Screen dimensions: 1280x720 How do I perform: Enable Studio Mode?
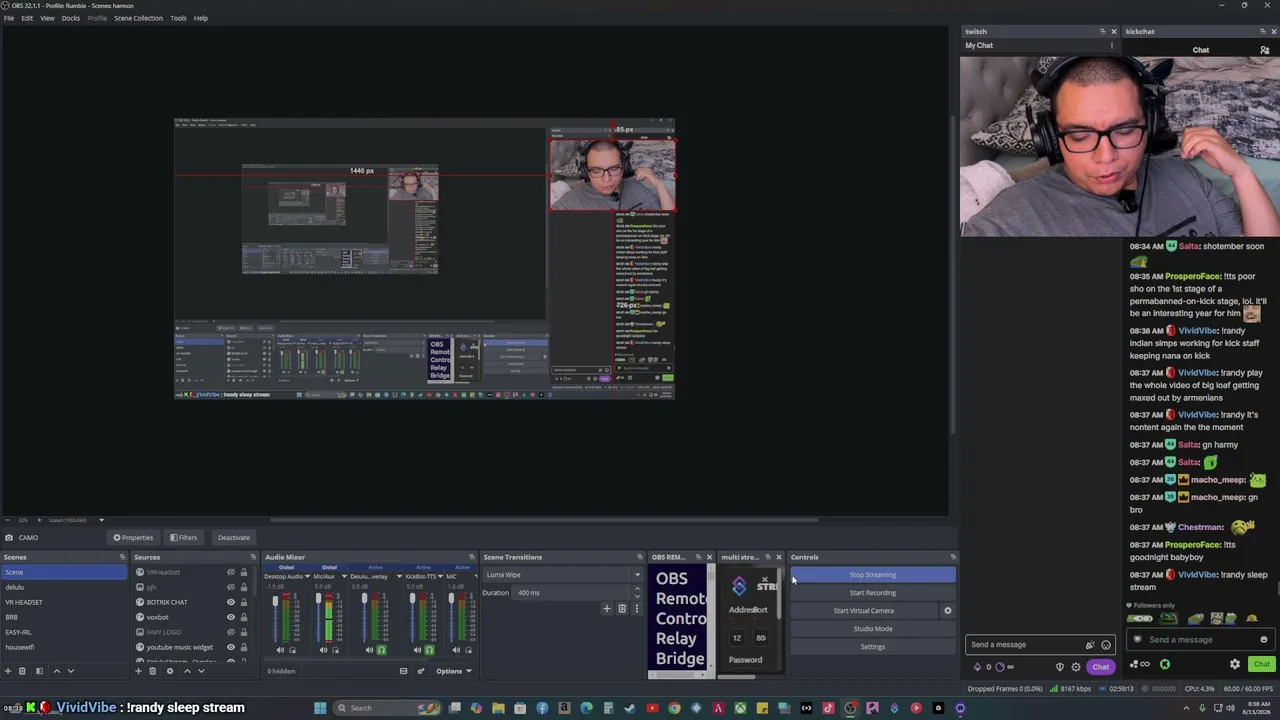[x=873, y=629]
